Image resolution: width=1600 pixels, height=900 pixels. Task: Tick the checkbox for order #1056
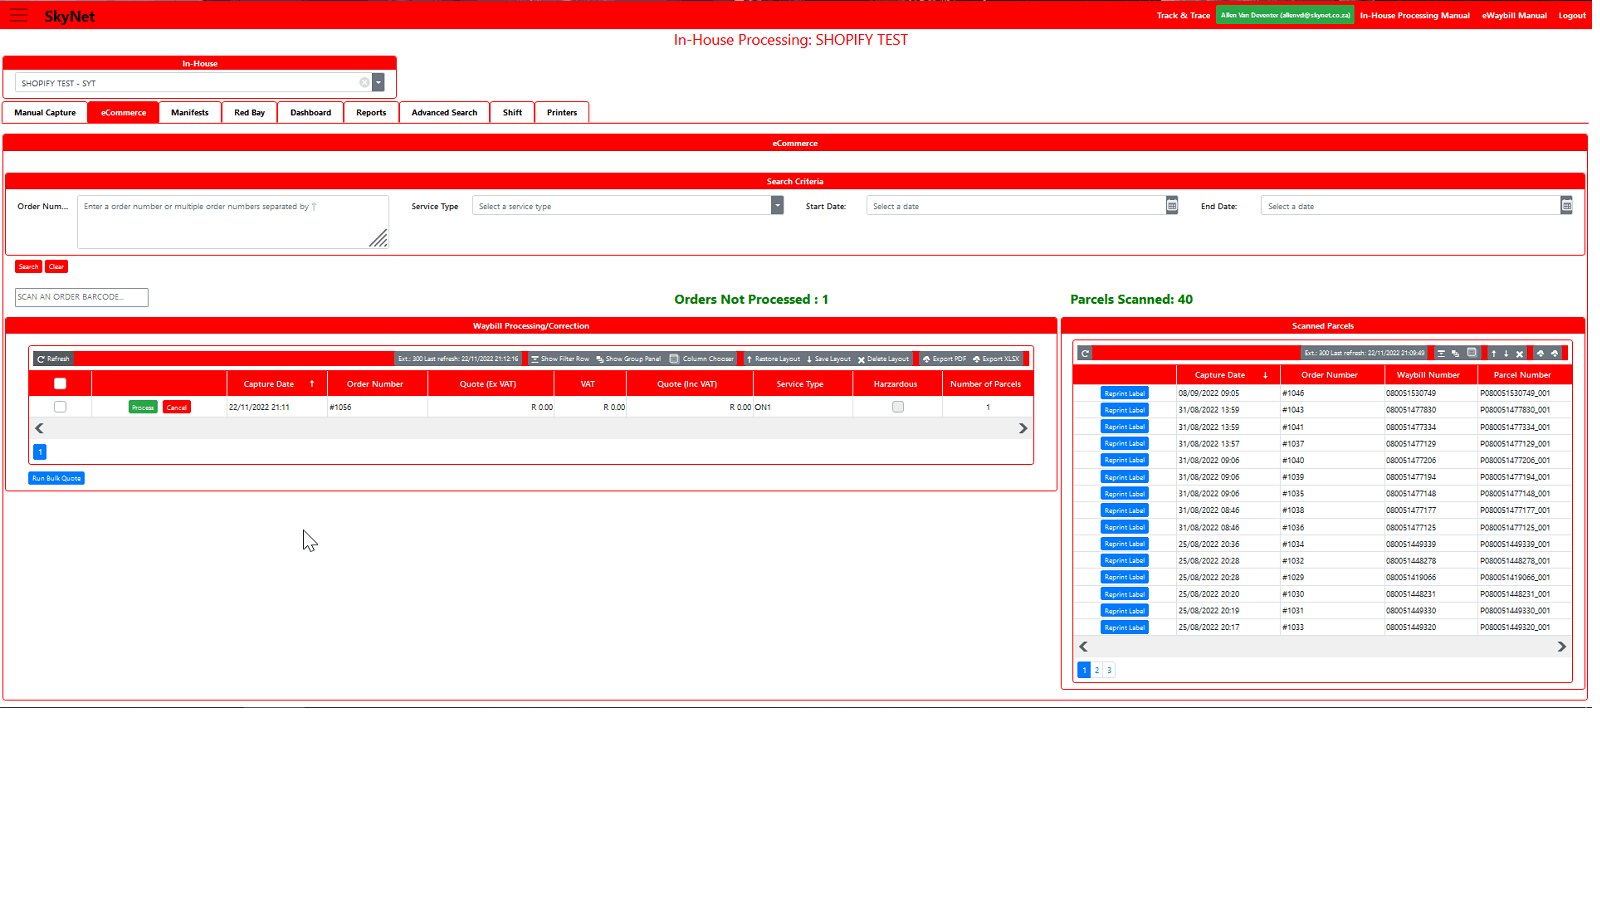click(59, 406)
